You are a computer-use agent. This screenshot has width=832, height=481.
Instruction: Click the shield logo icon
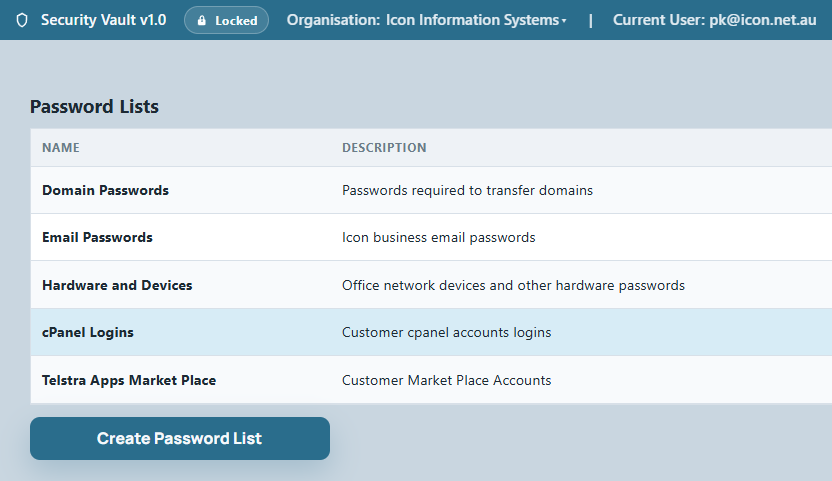tap(22, 20)
